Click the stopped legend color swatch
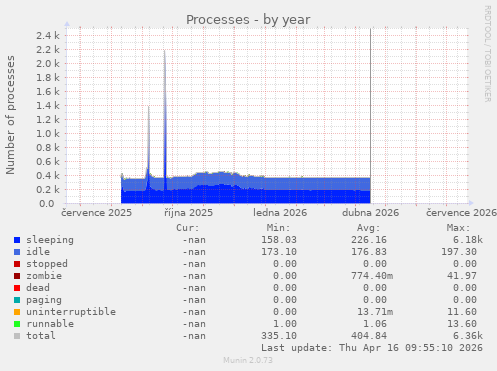Viewport: 497px width, 371px height. click(17, 264)
